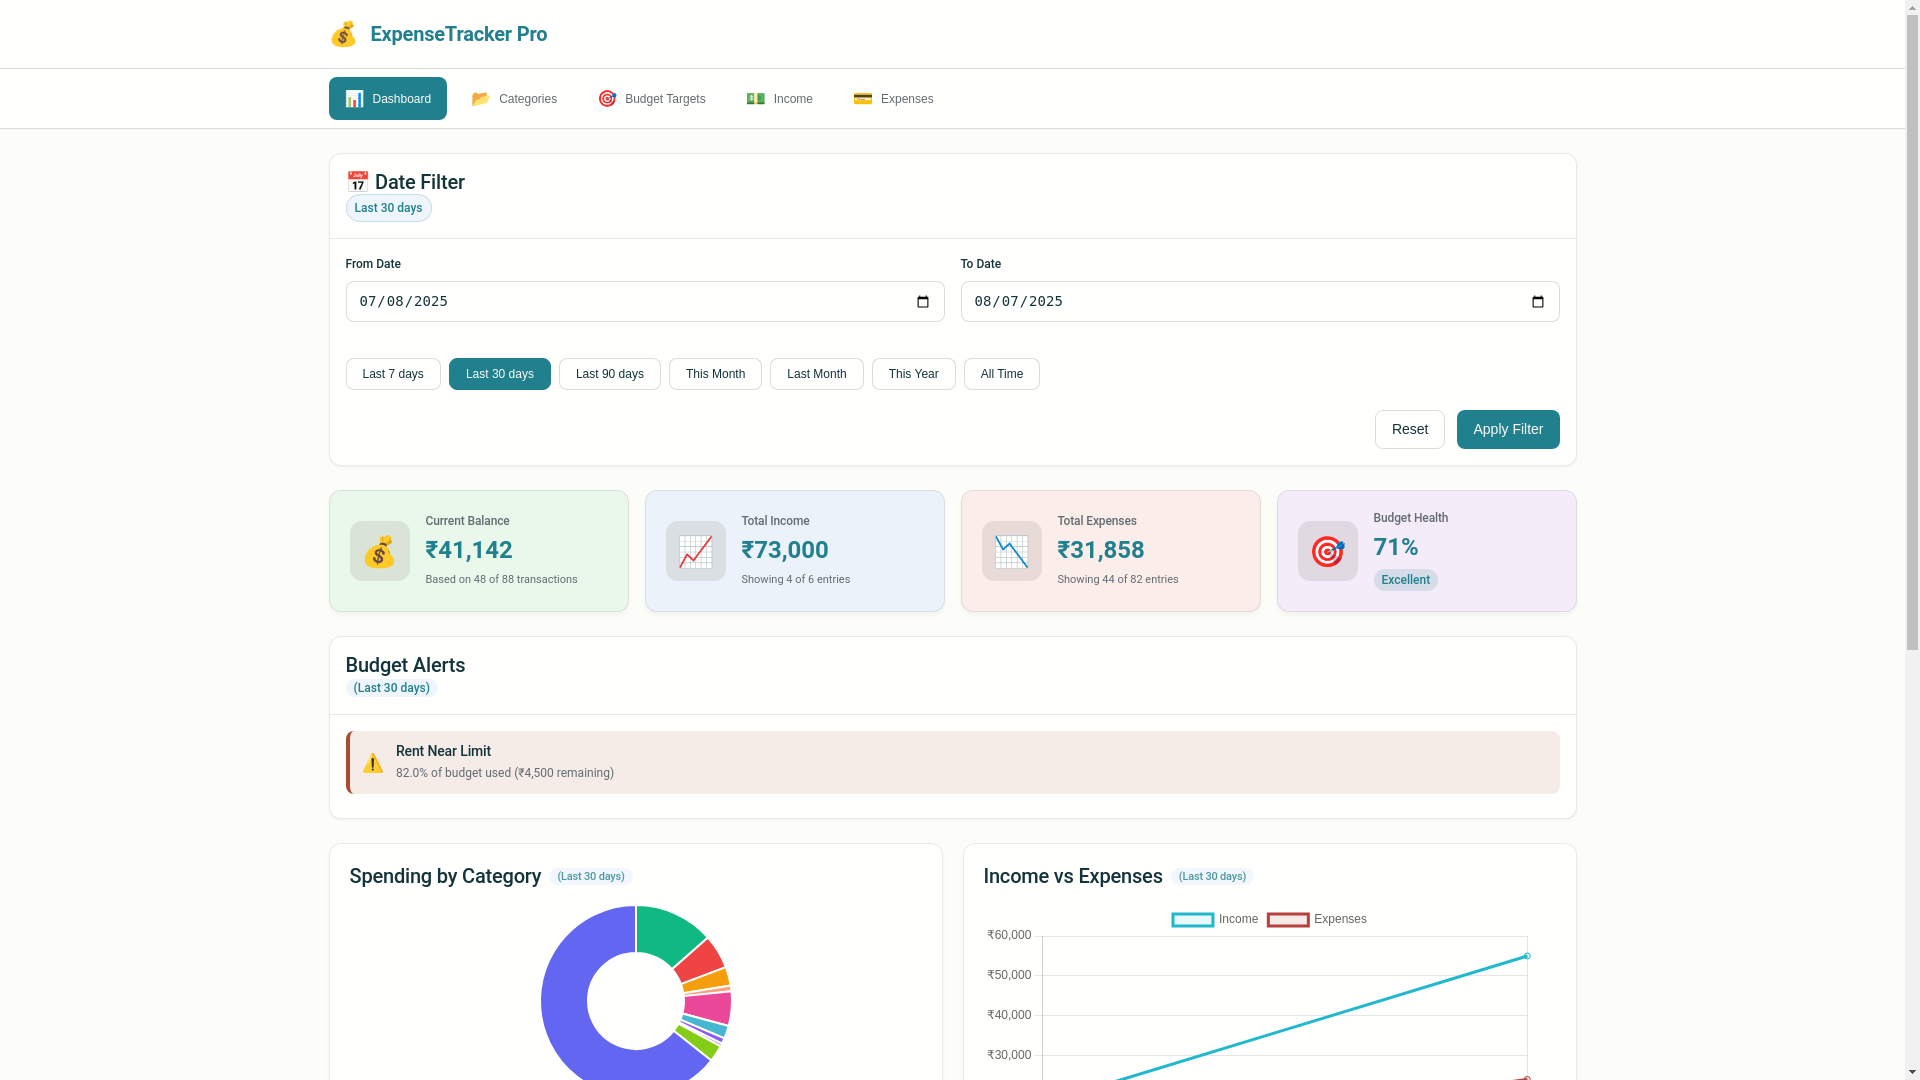Click the ExpenseTracker Pro title link
This screenshot has height=1080, width=1920.
point(459,34)
